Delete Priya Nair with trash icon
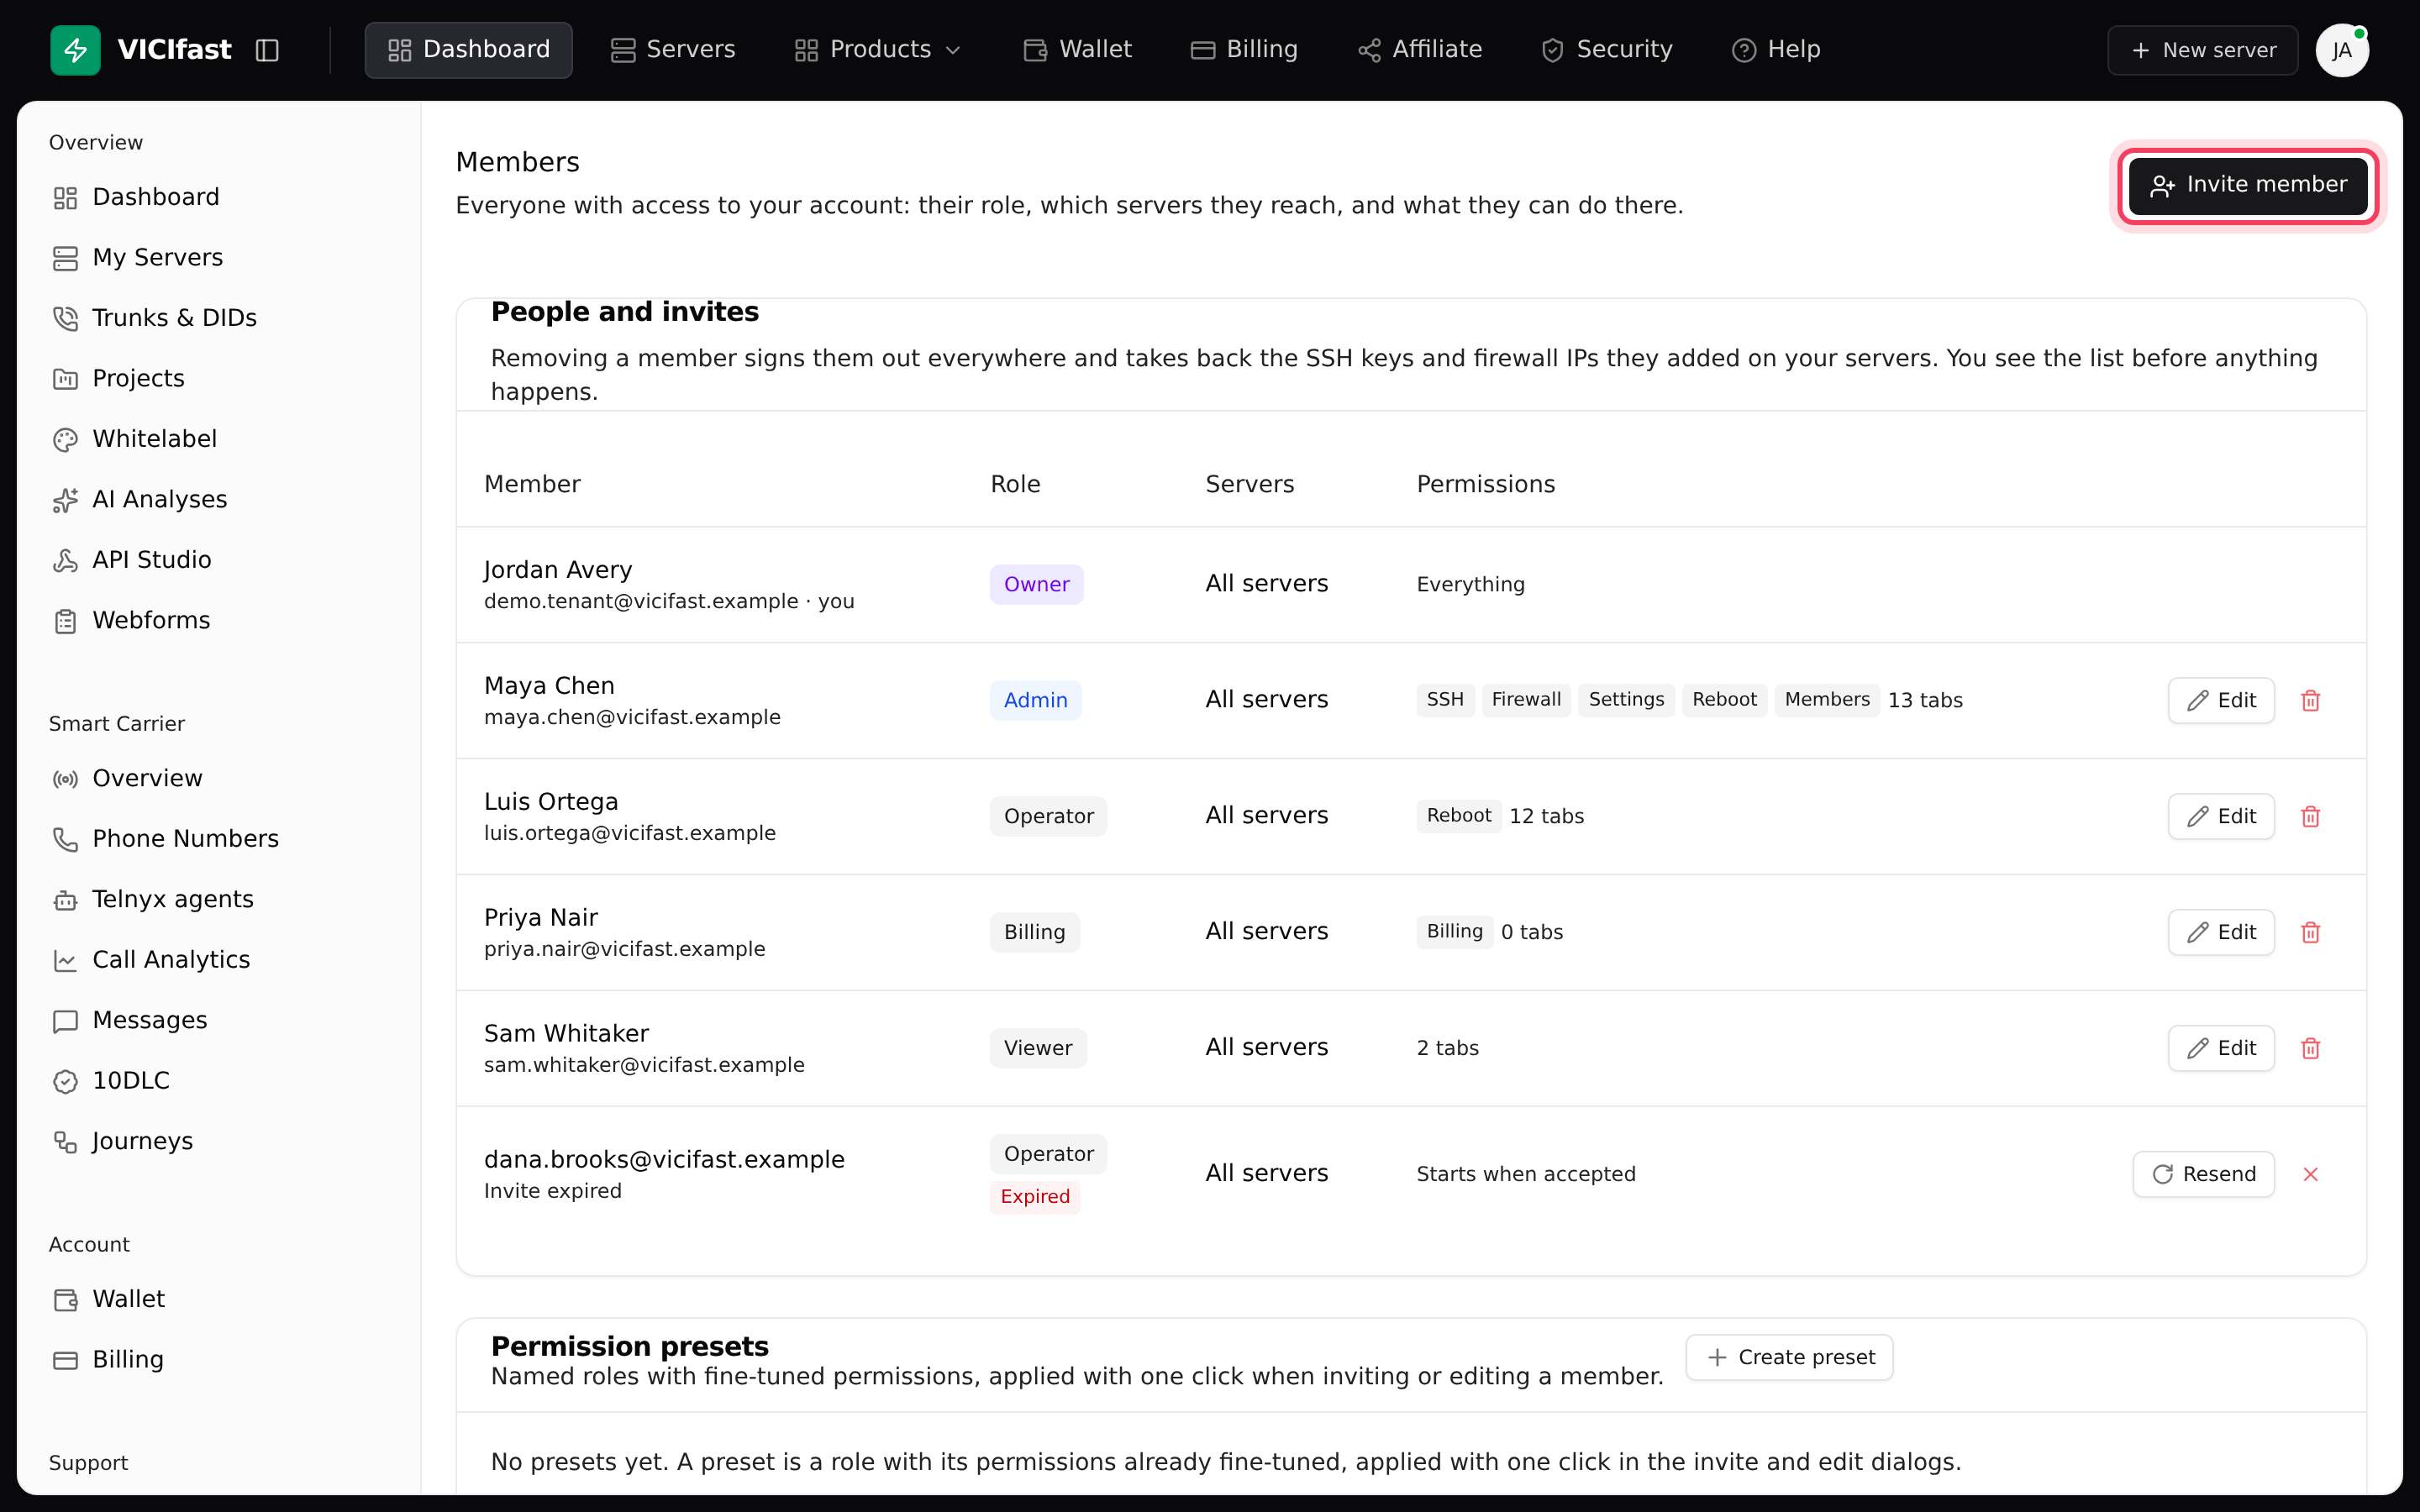Screen dimensions: 2420x1512 pos(2310,932)
